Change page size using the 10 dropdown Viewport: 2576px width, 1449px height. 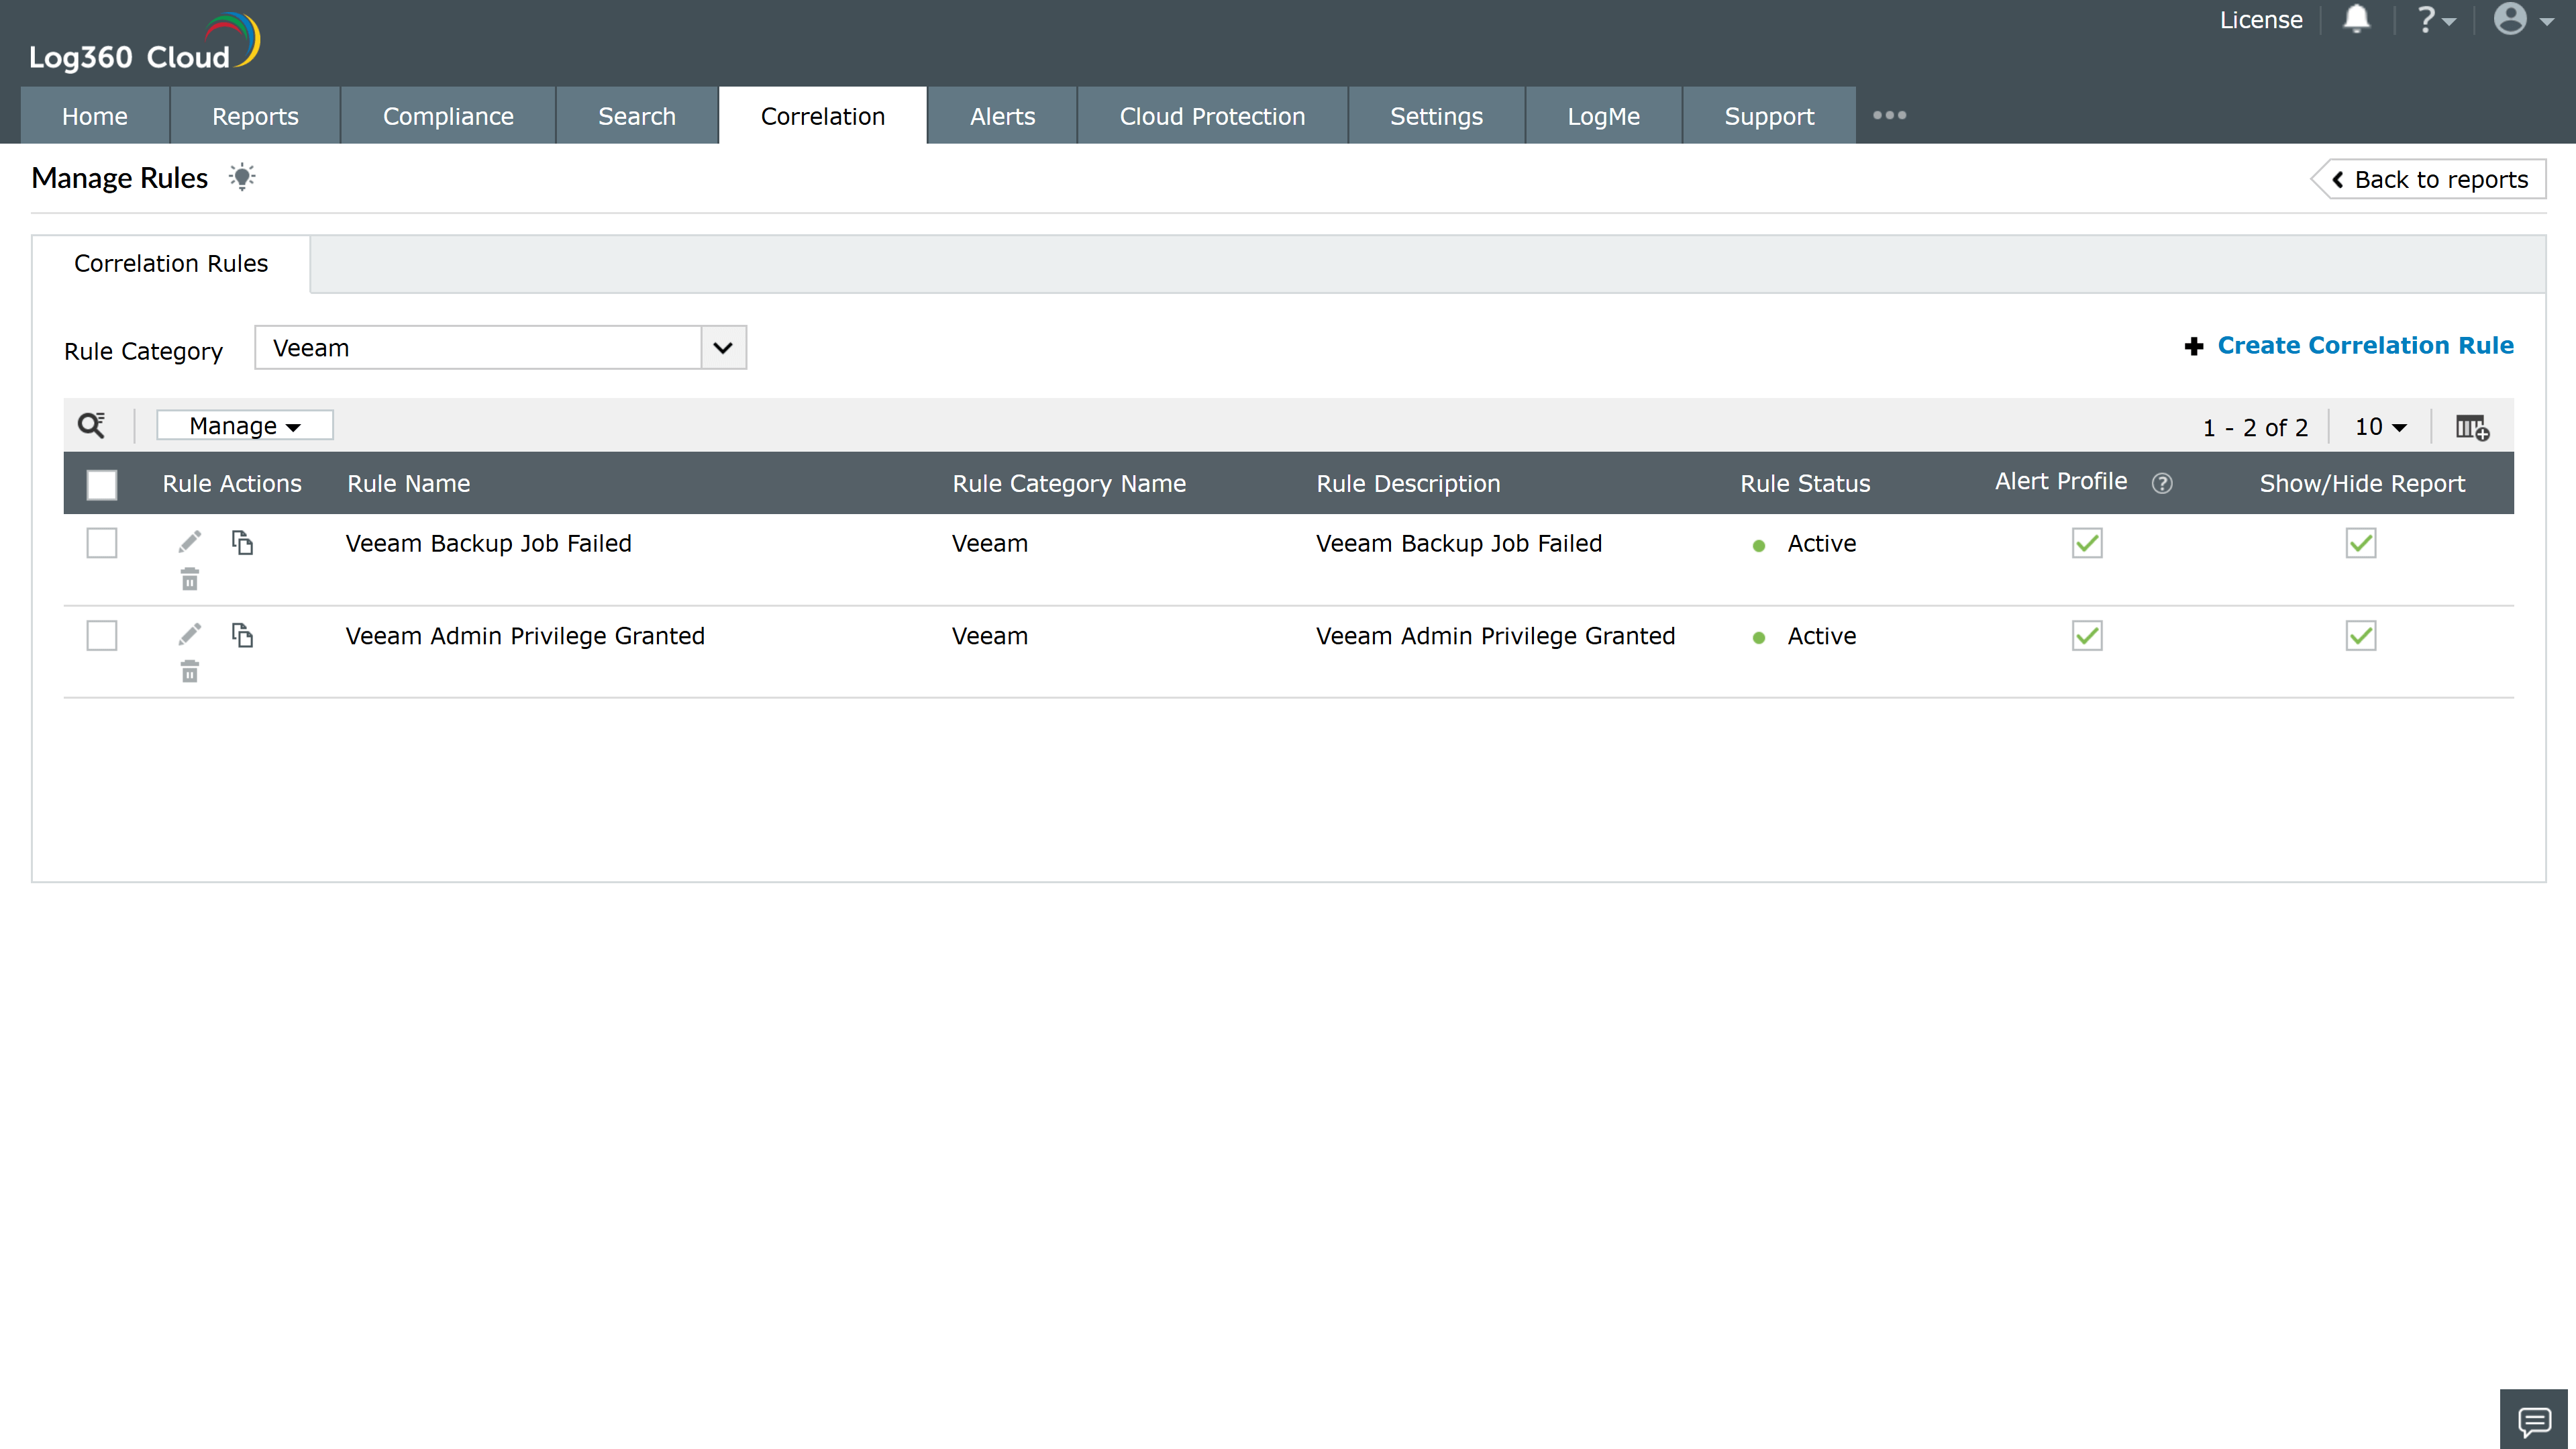[x=2379, y=426]
